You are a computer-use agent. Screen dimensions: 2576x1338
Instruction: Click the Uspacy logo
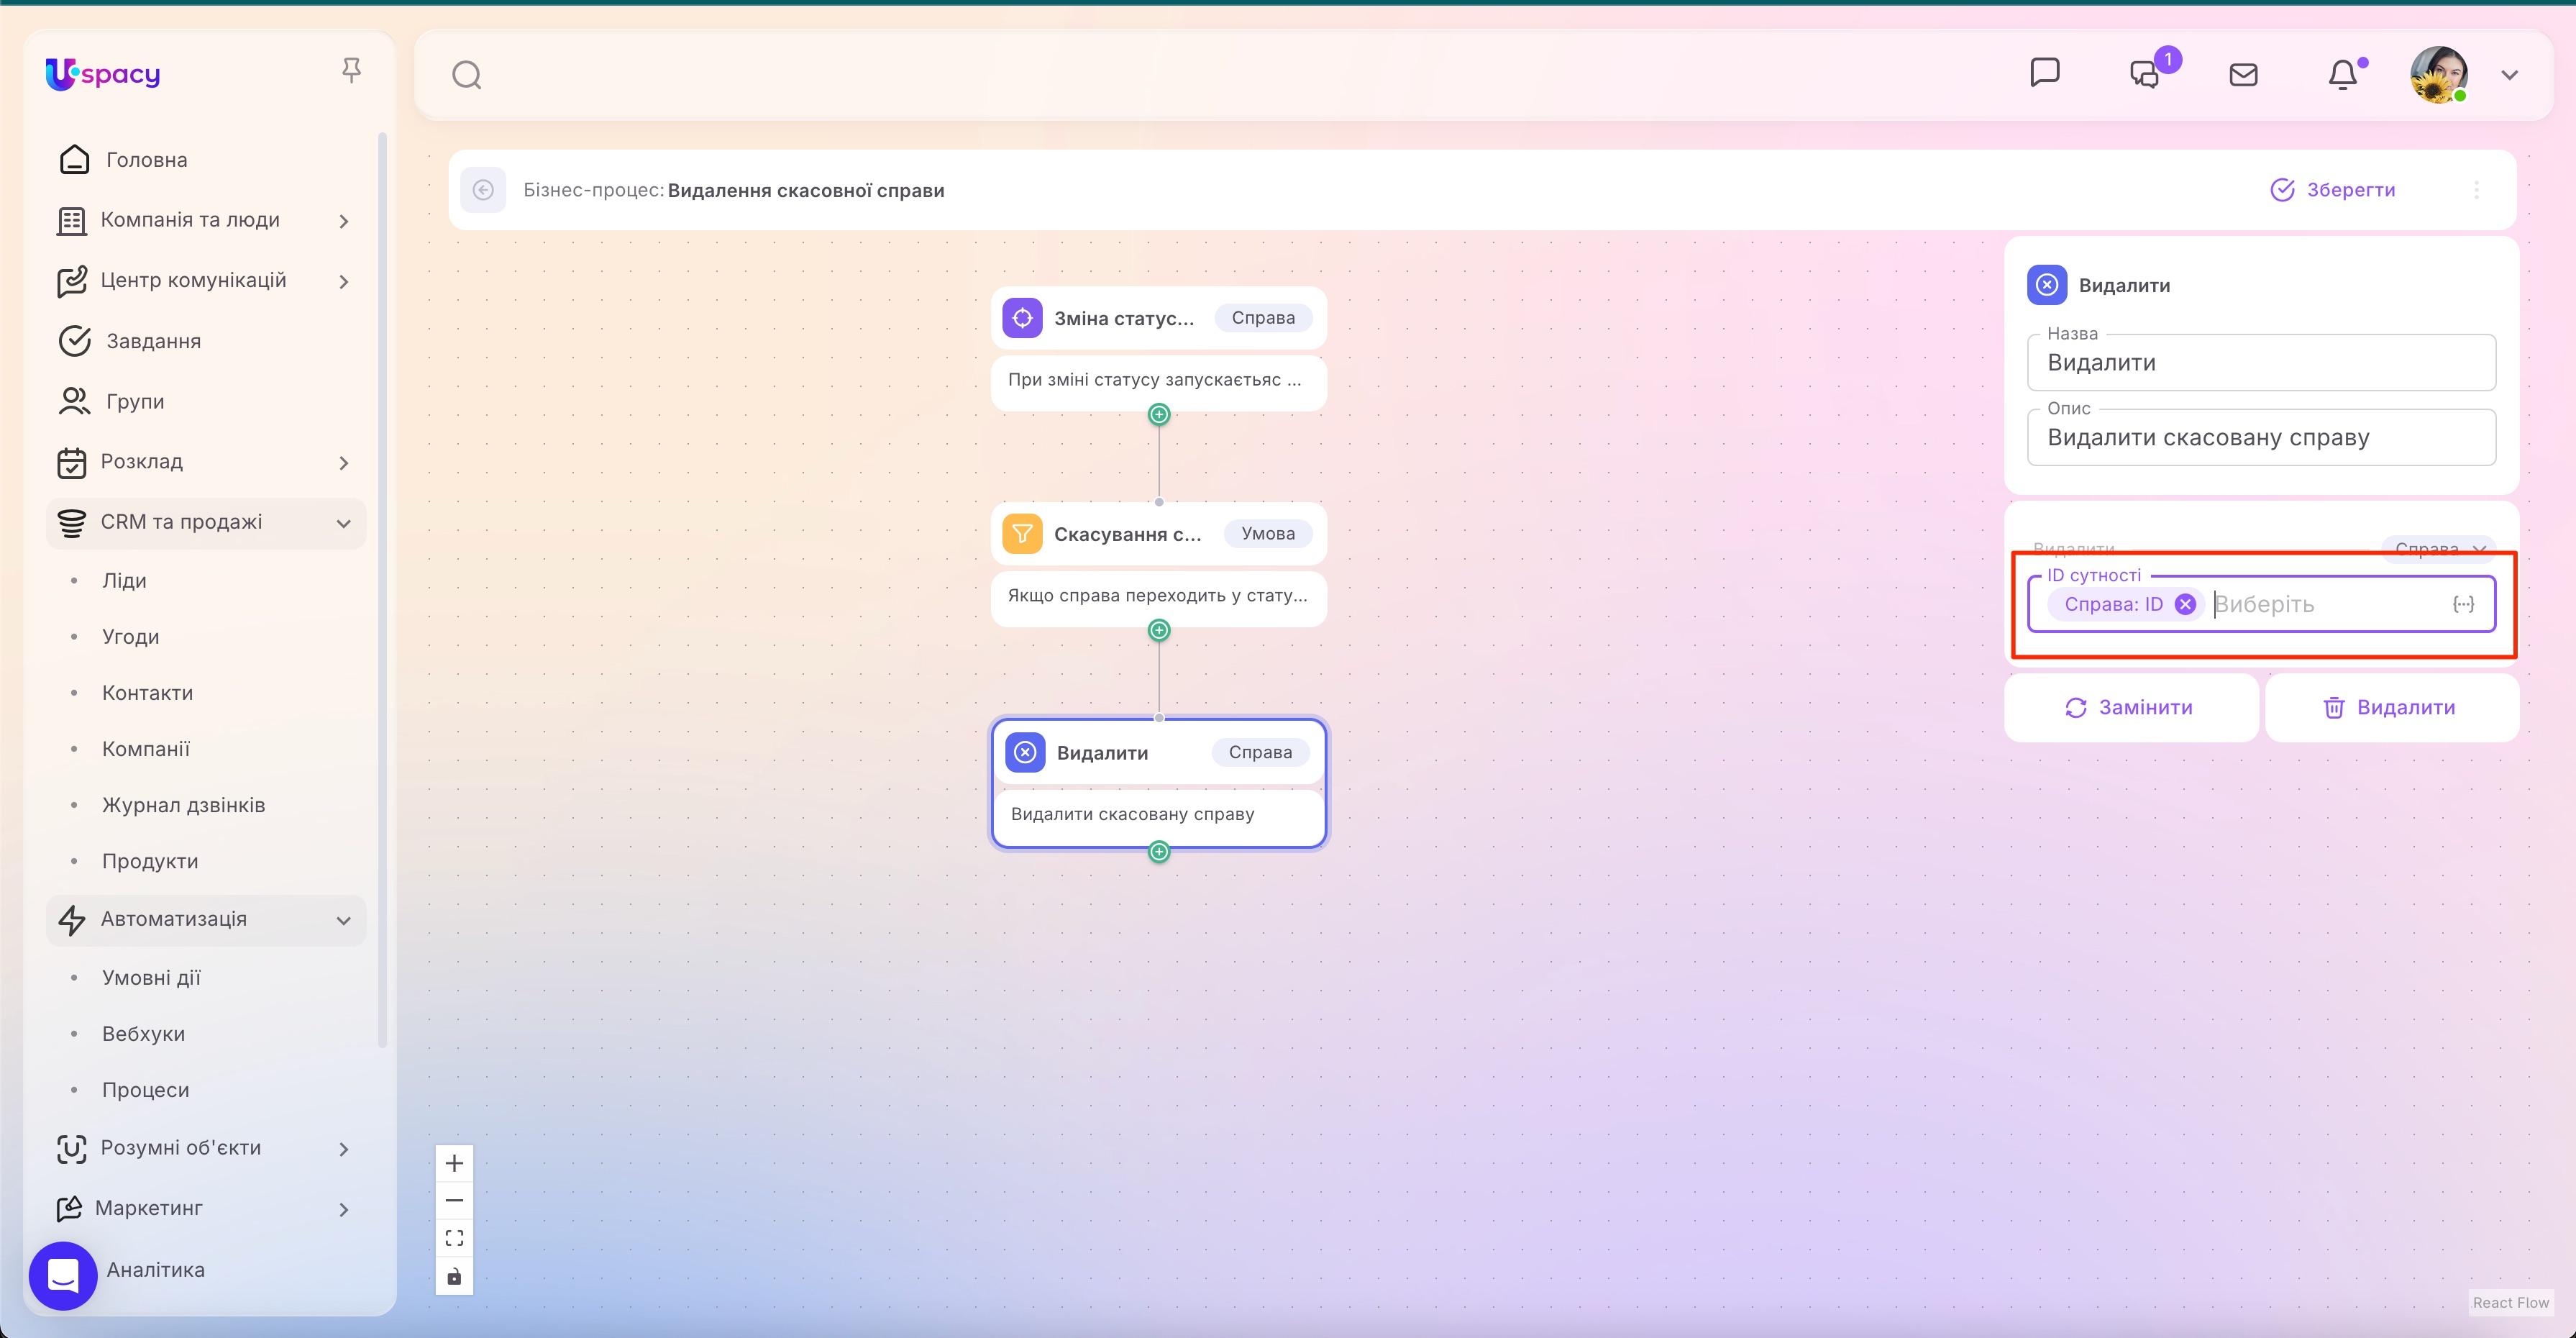102,73
